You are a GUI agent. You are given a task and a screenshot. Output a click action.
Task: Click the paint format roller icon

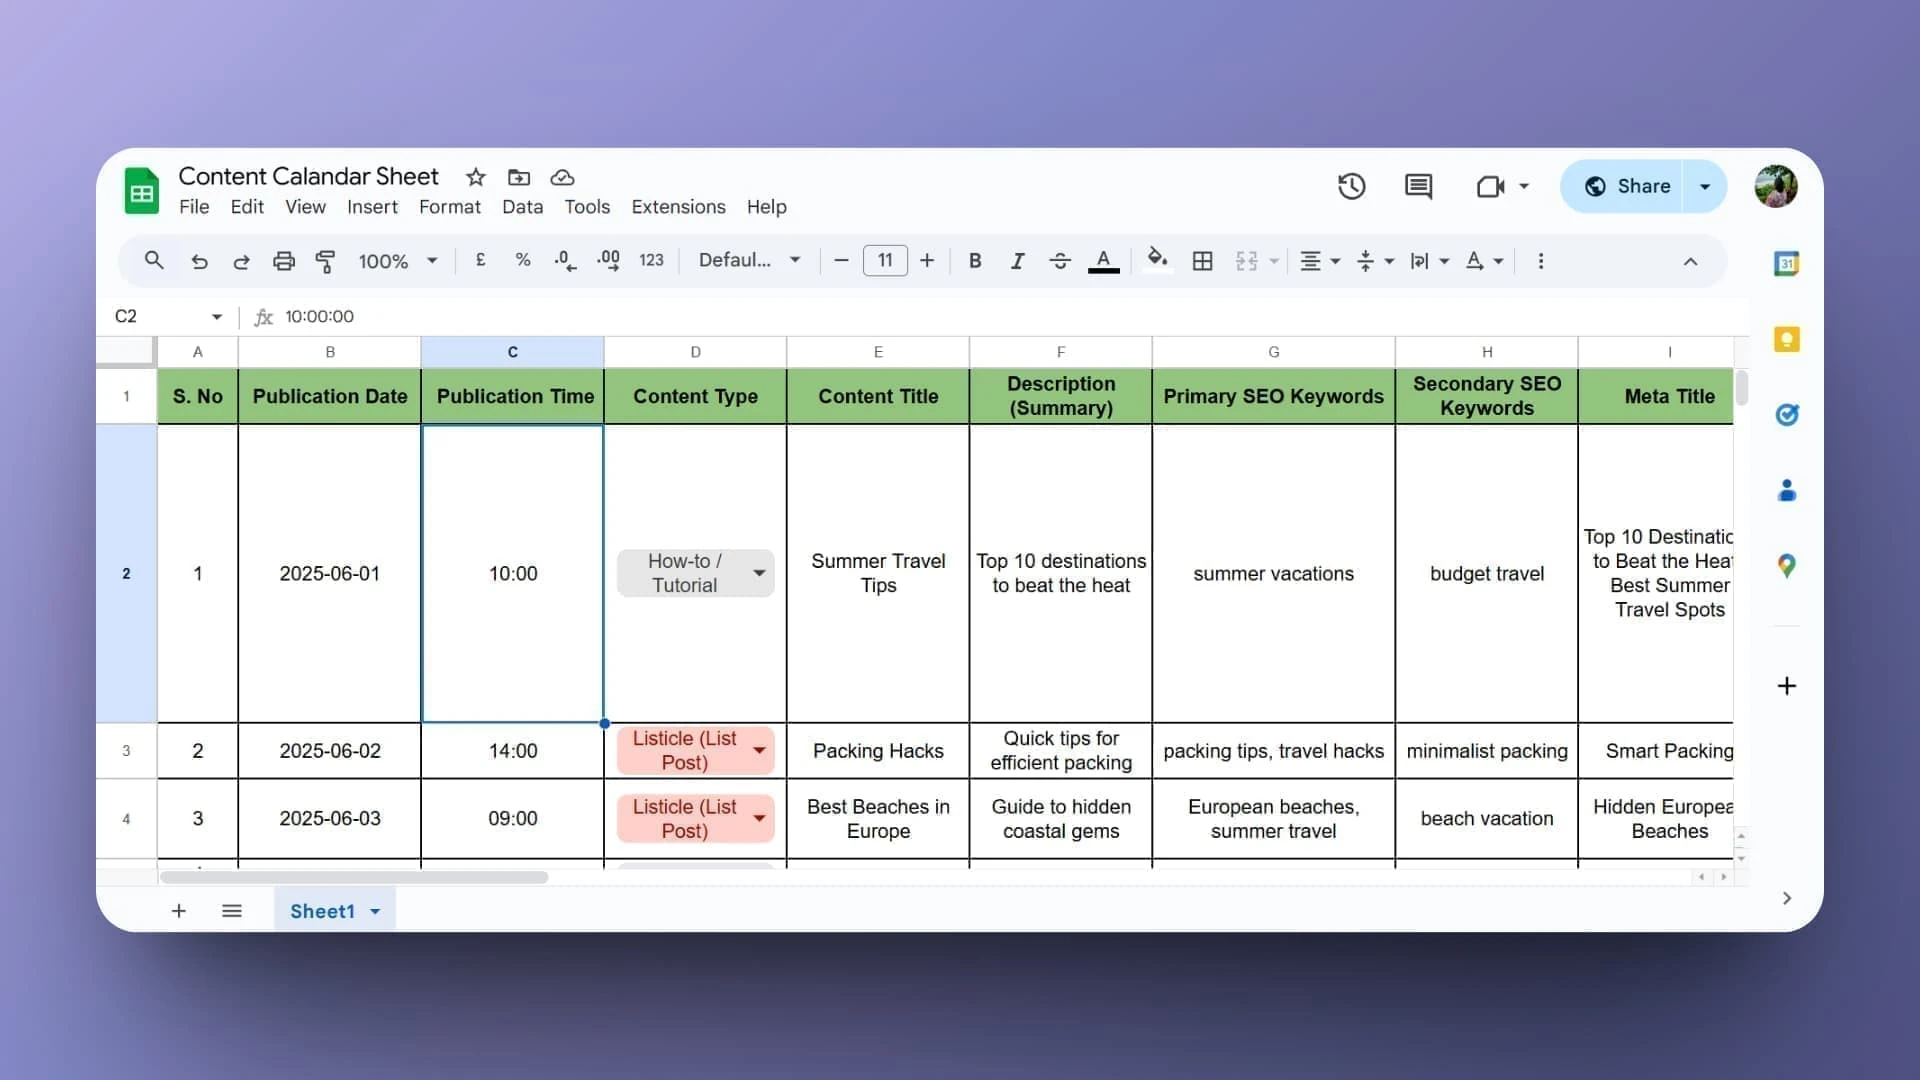[x=325, y=261]
